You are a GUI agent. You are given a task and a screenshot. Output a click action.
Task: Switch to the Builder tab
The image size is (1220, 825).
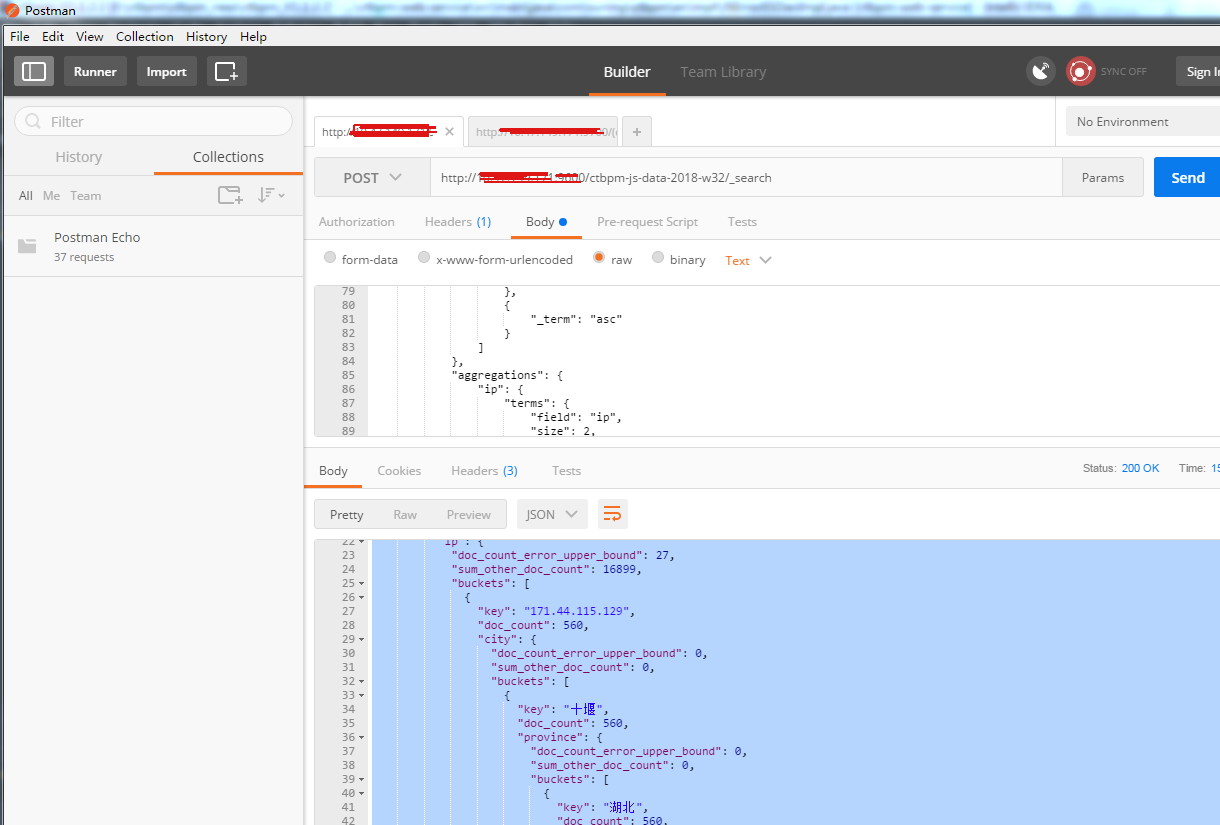click(627, 72)
